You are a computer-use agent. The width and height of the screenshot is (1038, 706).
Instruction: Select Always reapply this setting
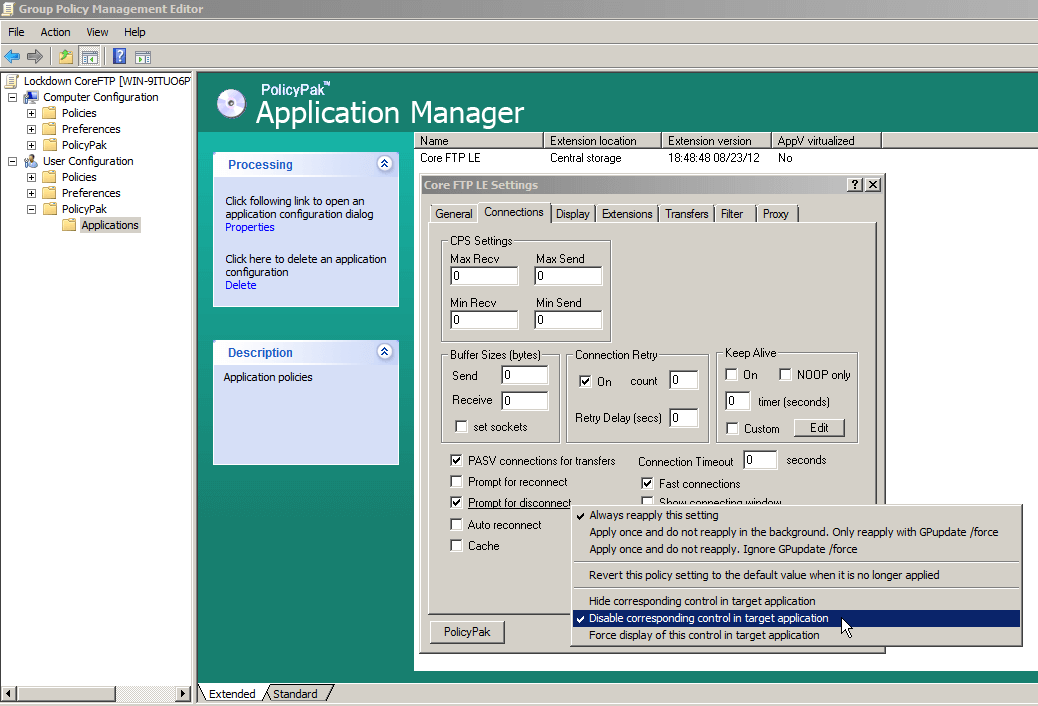(x=796, y=515)
